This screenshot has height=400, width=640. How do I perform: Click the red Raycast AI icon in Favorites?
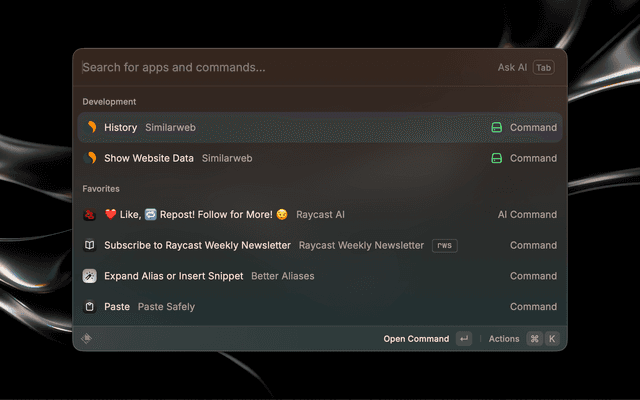90,214
